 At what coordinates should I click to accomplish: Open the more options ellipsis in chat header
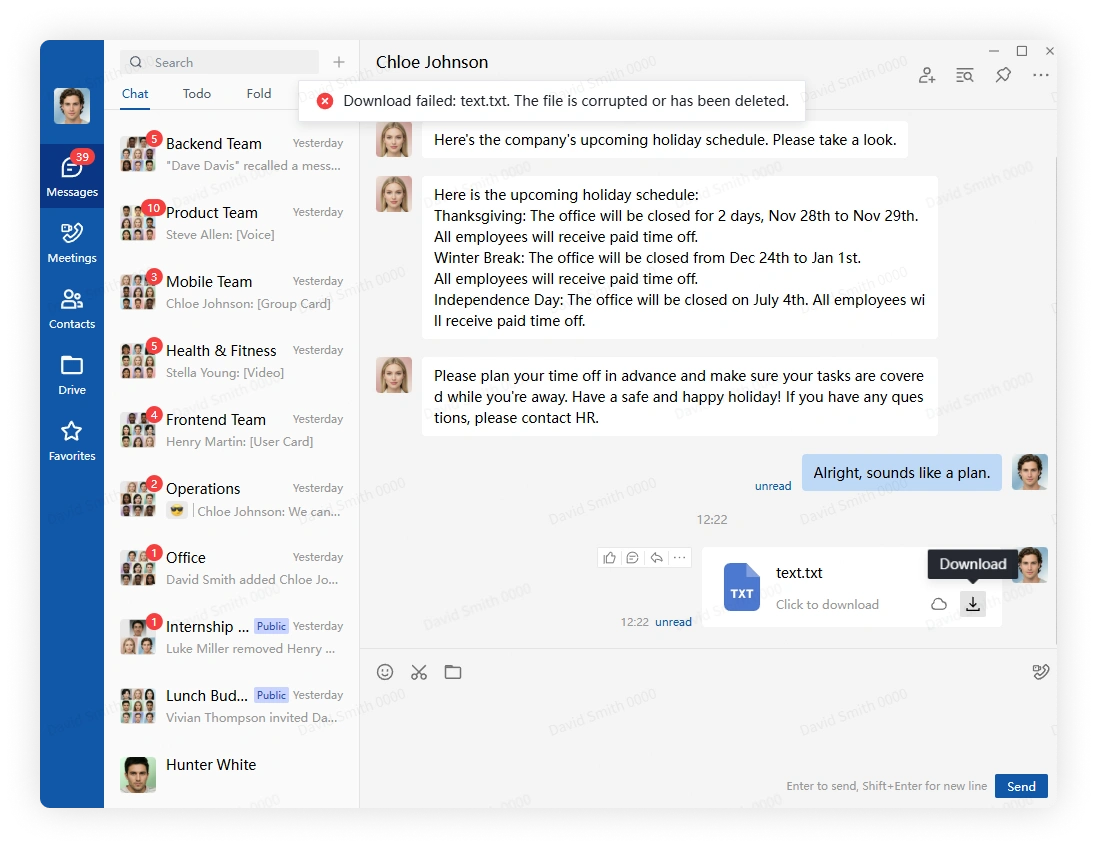(x=1041, y=75)
